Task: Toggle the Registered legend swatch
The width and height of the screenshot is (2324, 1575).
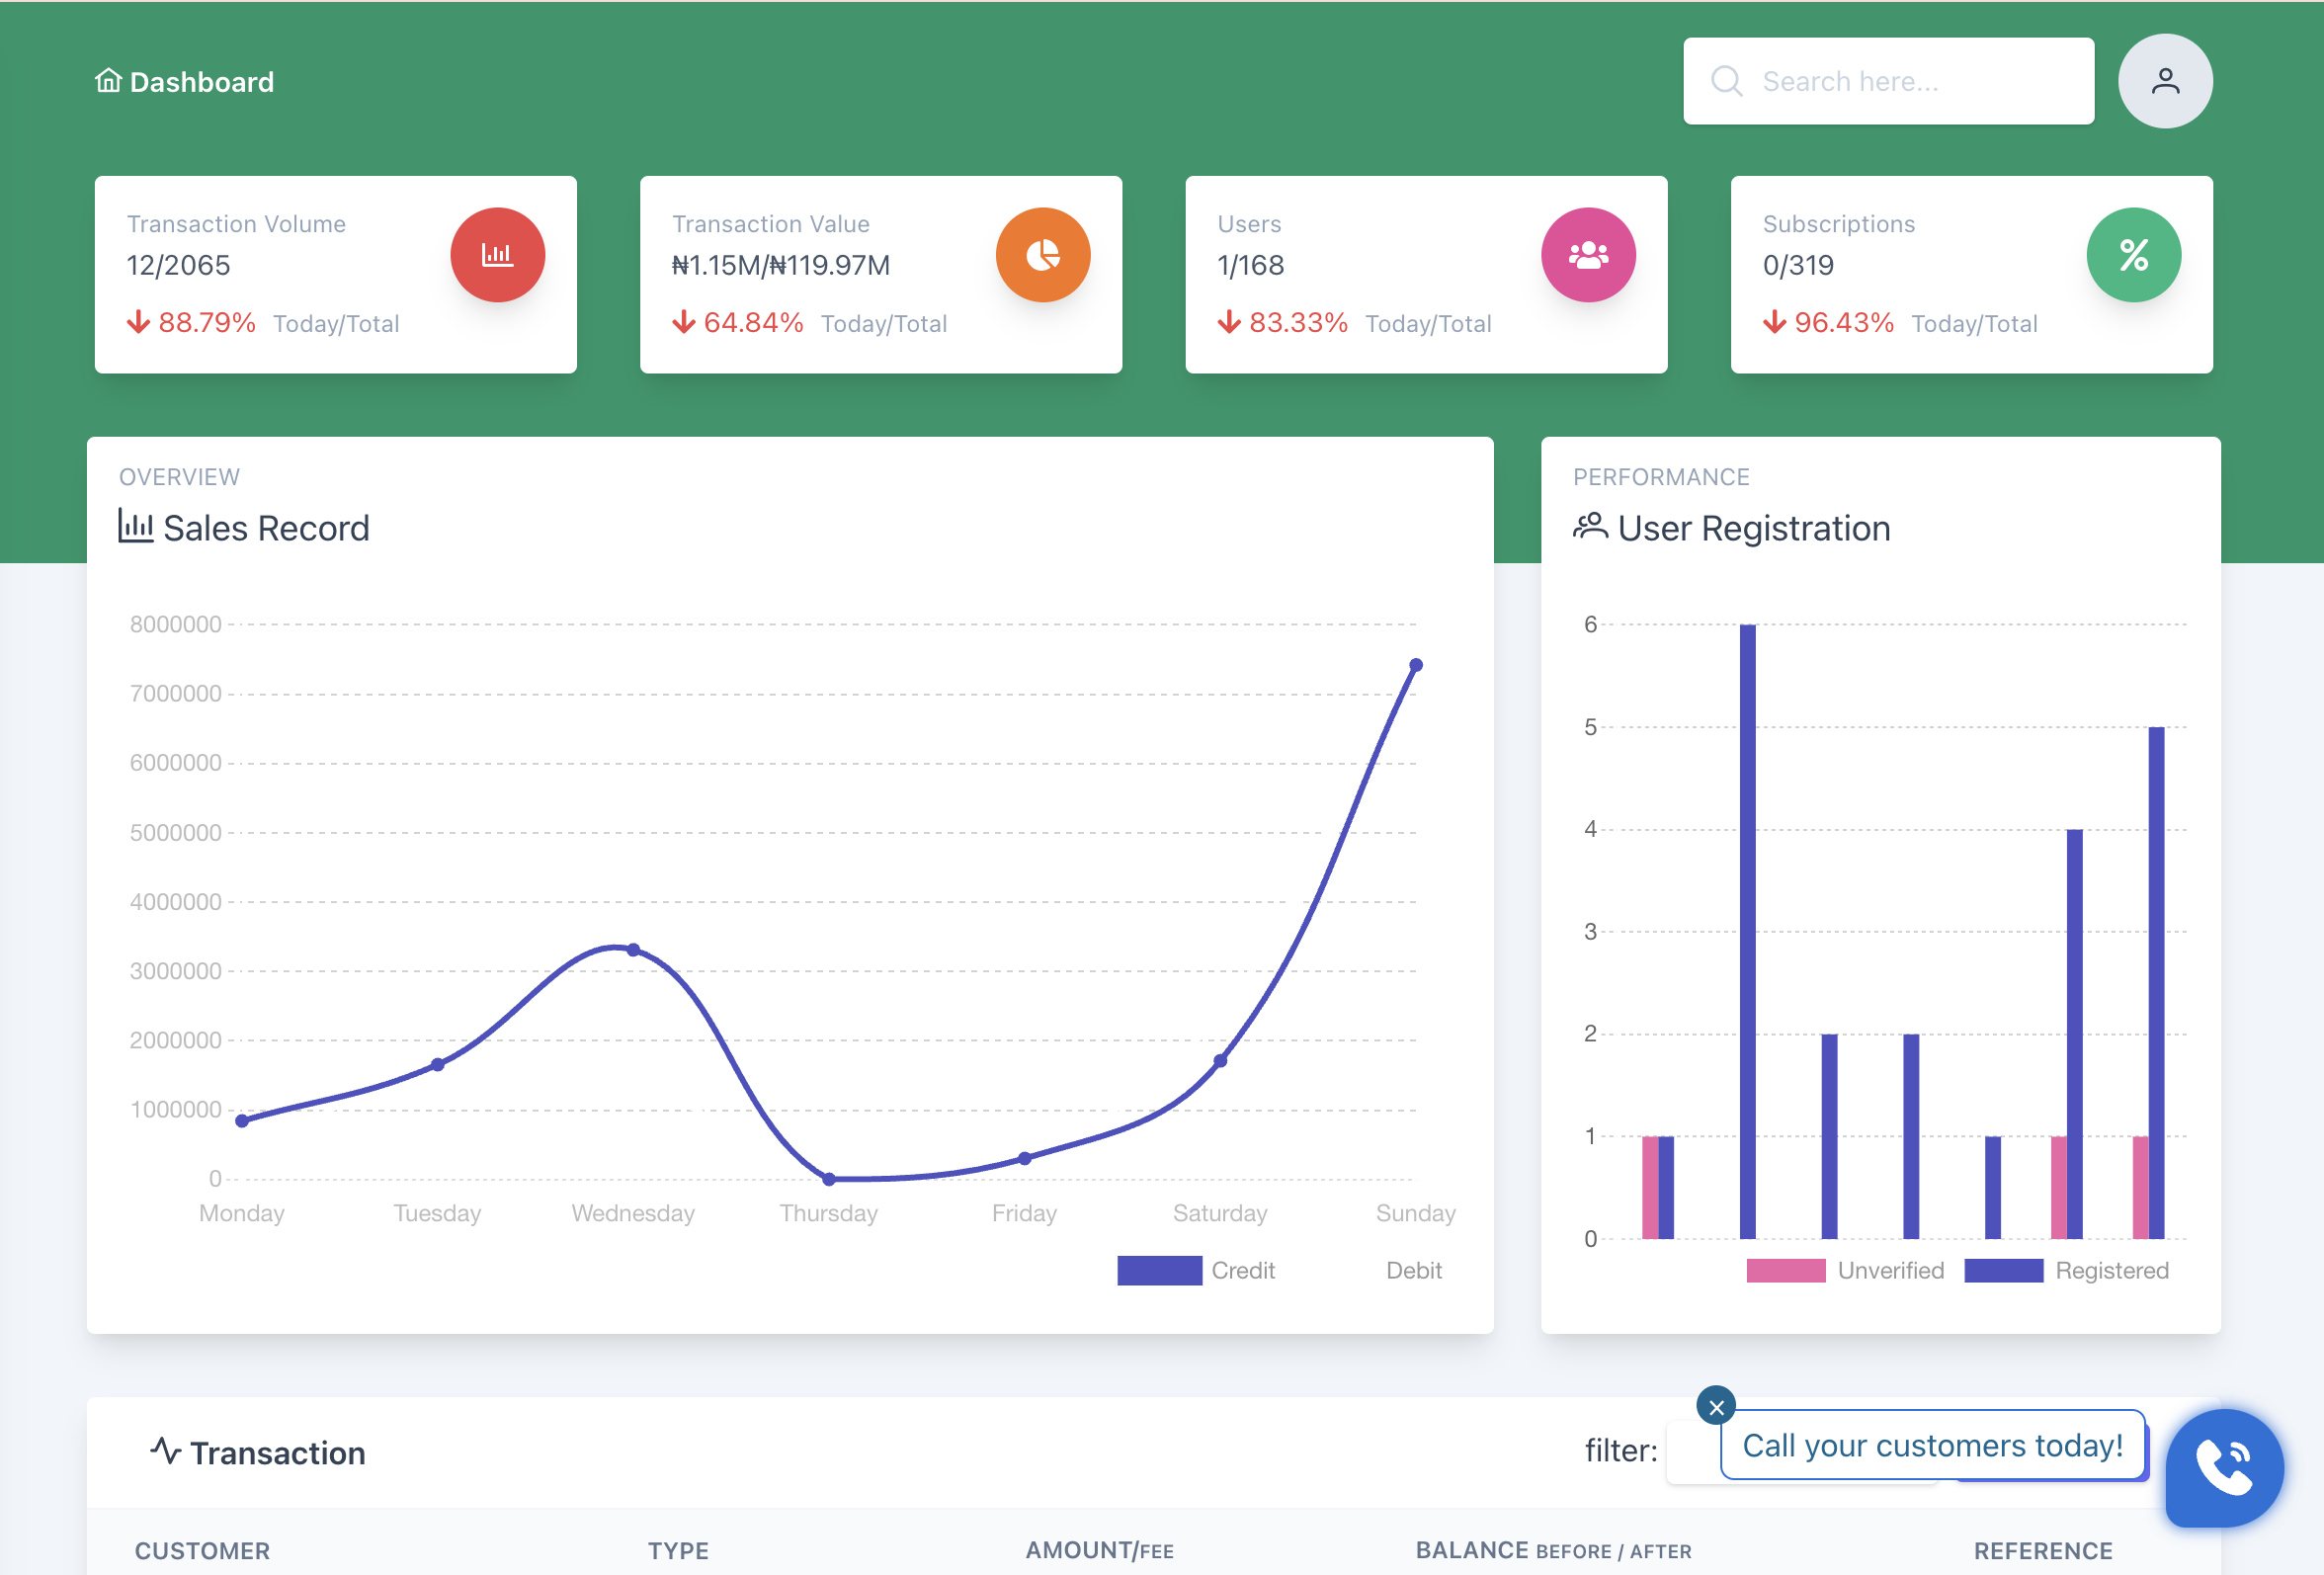Action: click(x=2003, y=1270)
